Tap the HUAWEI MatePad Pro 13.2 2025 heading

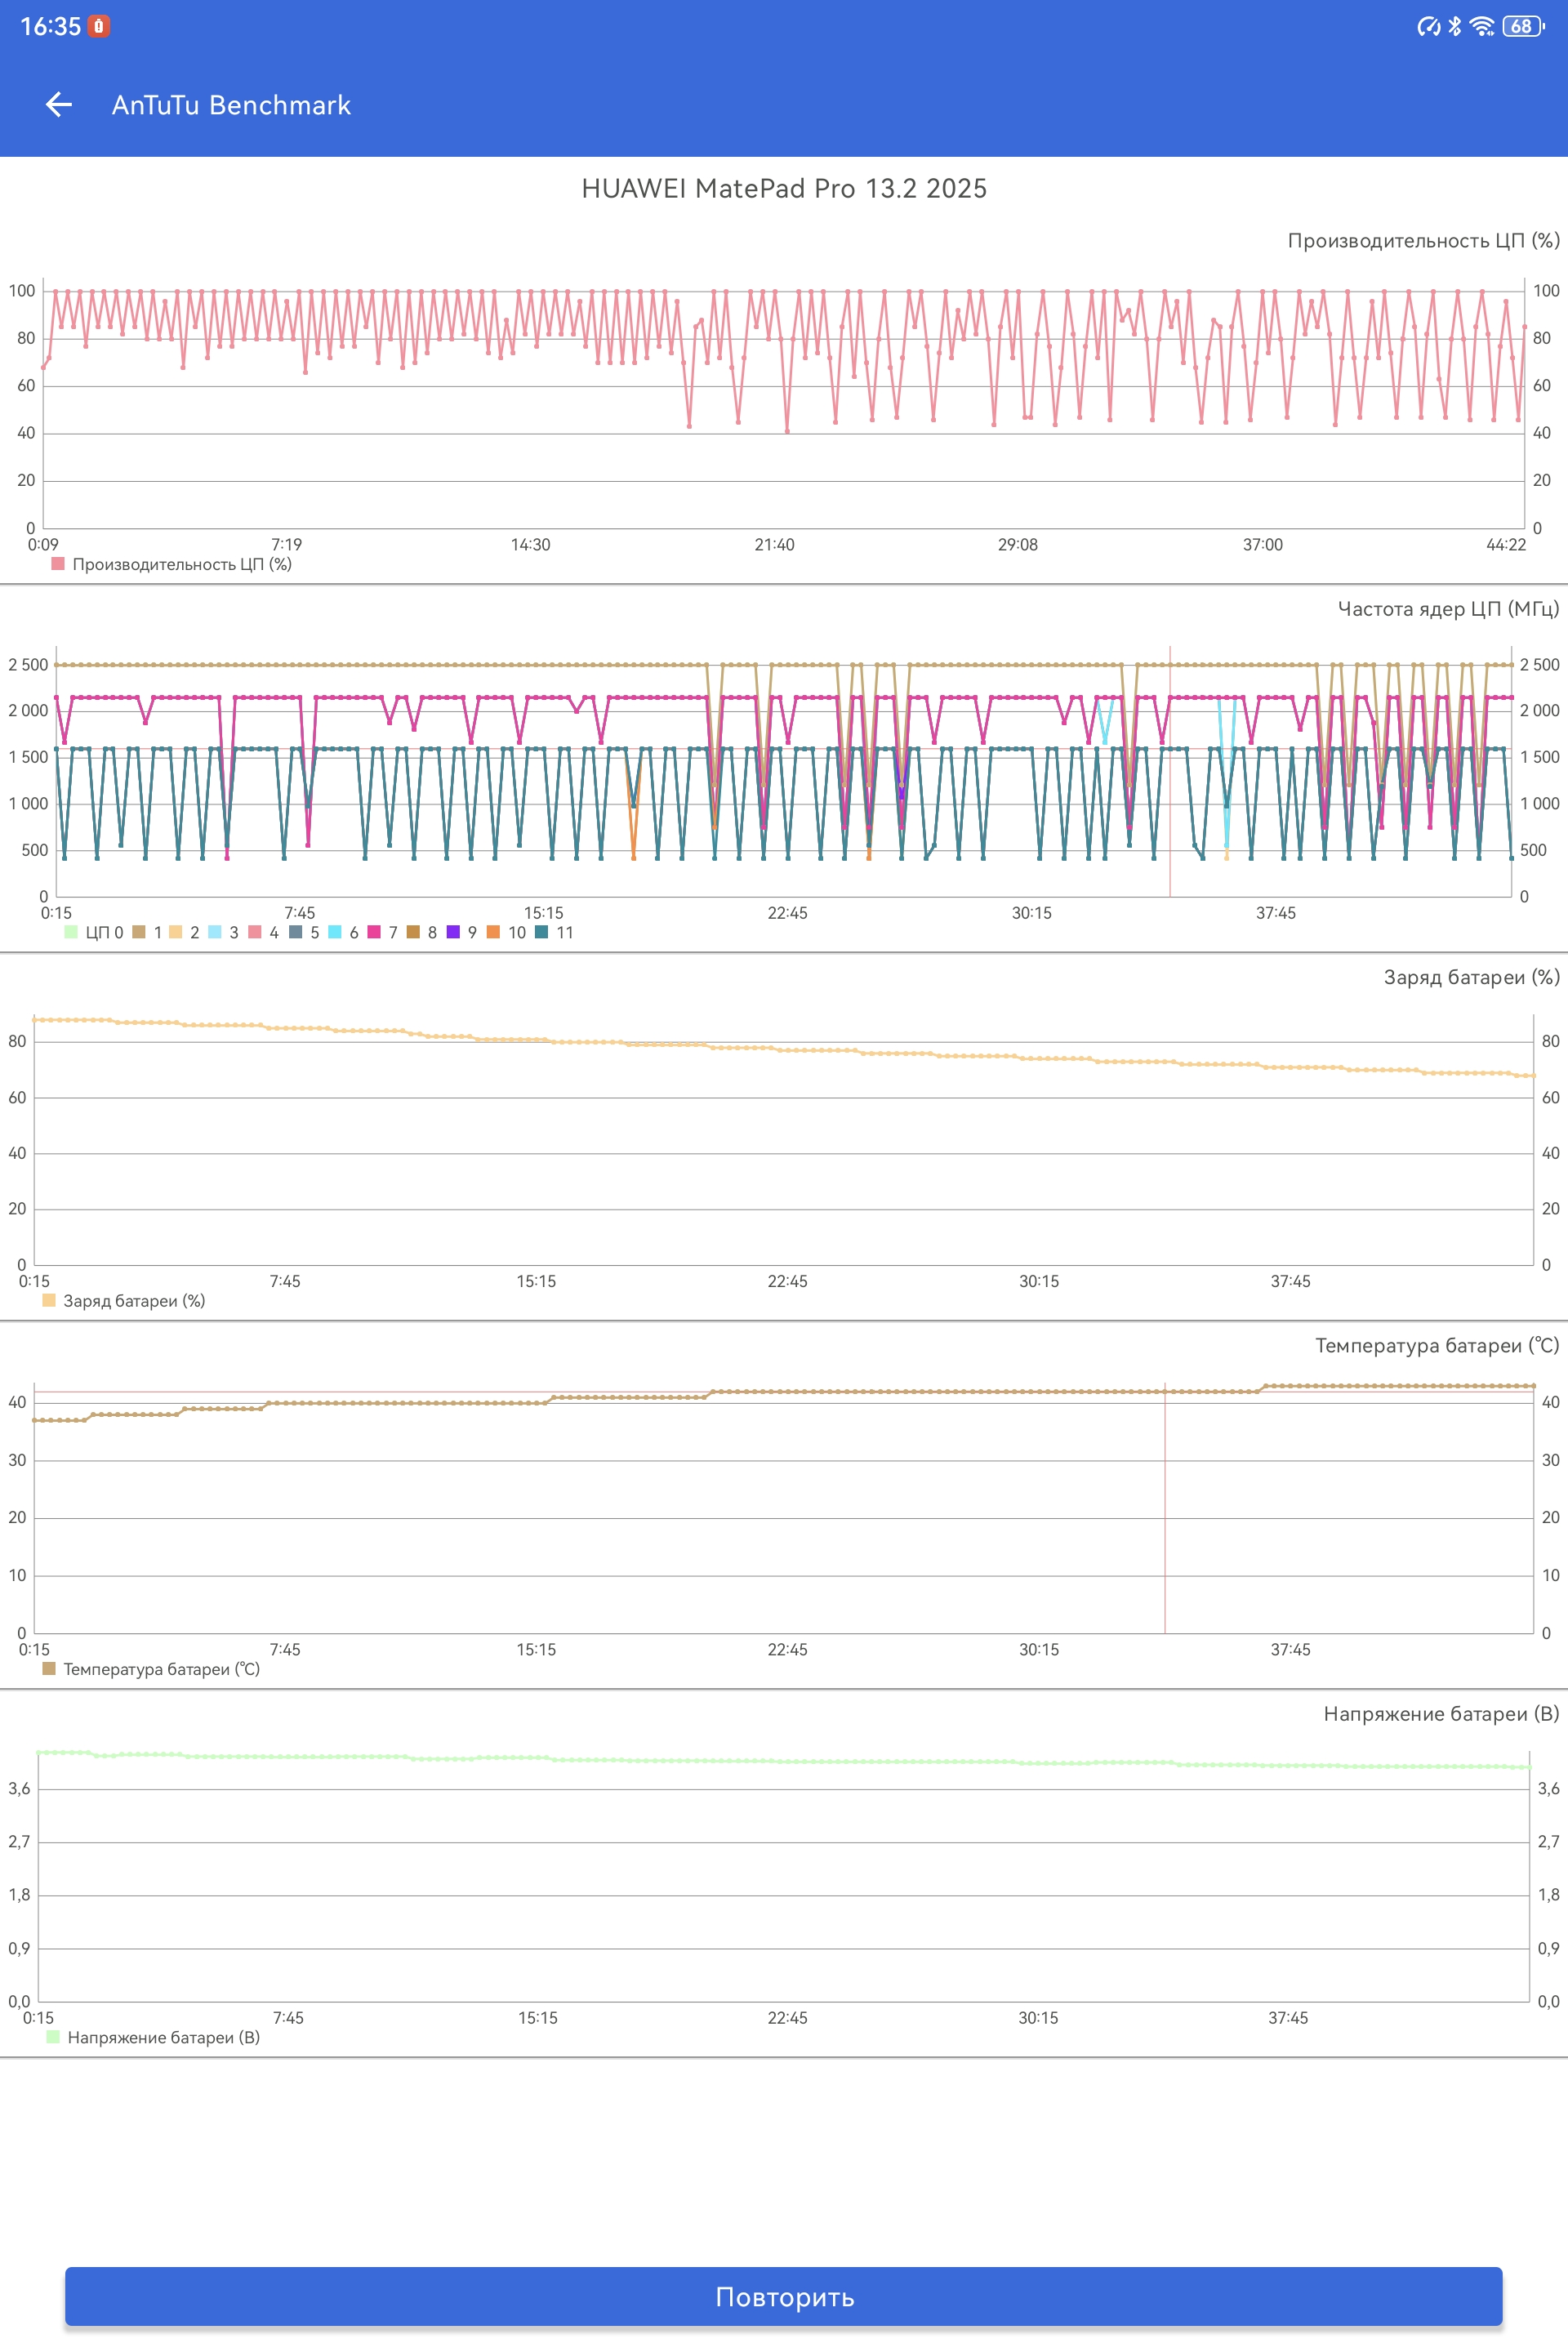tap(784, 189)
